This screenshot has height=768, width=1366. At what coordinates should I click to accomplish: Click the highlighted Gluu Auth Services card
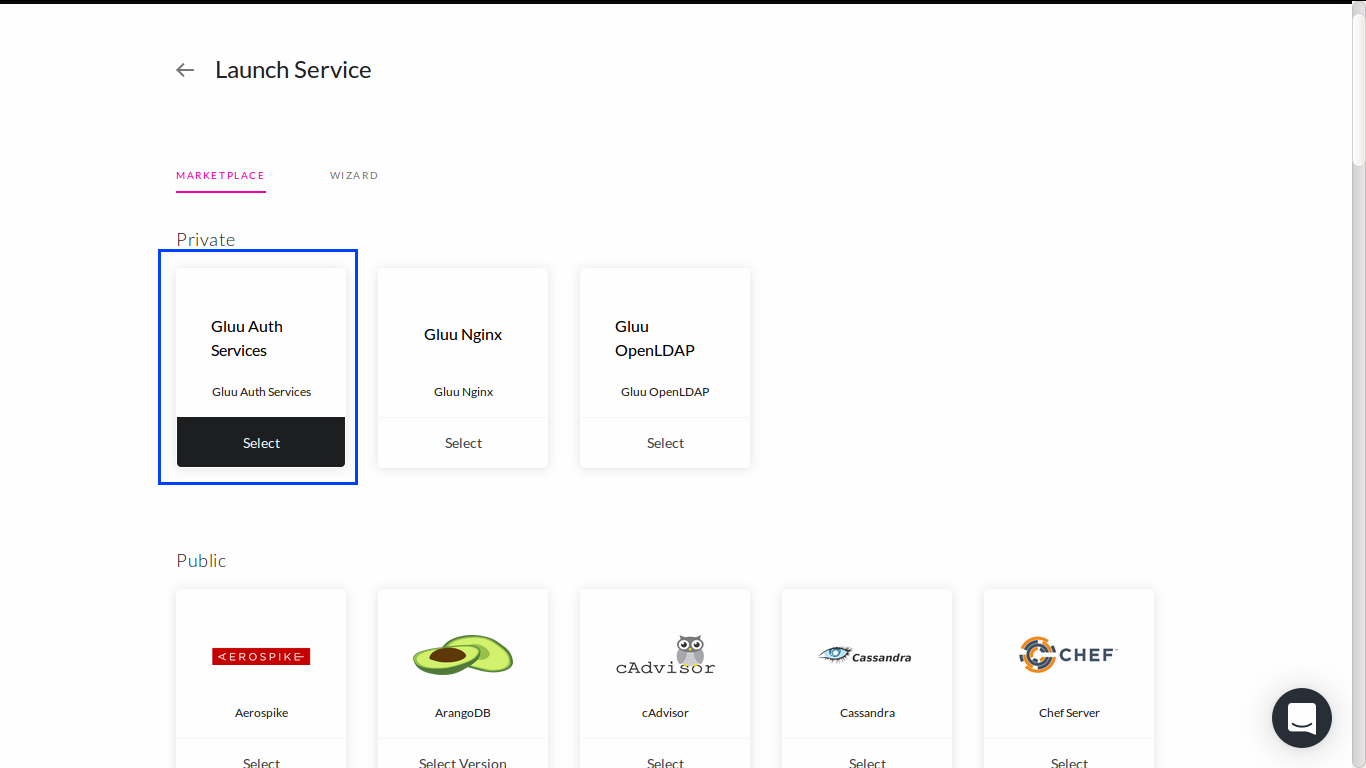pyautogui.click(x=261, y=340)
